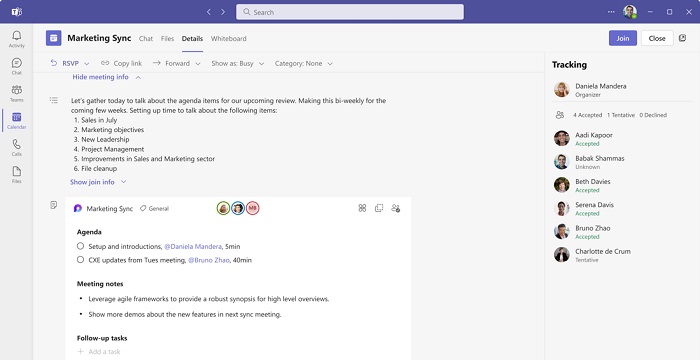700x360 pixels.
Task: Select attendee Charlotte de Crum
Action: pos(622,255)
